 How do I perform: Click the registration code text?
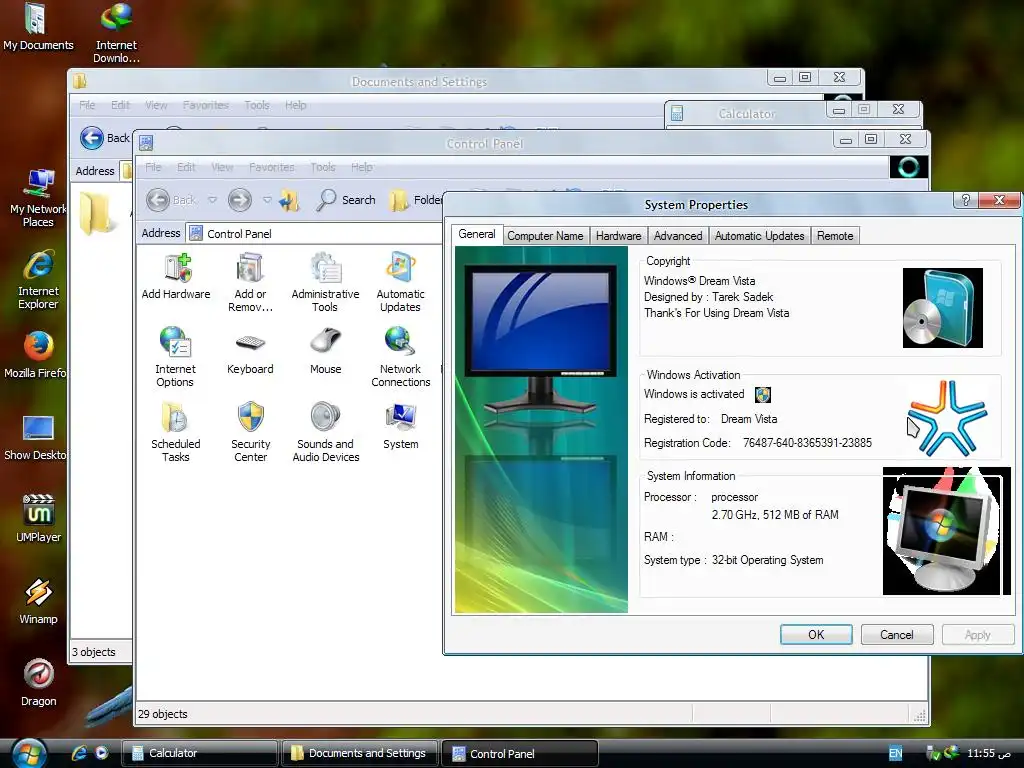807,443
